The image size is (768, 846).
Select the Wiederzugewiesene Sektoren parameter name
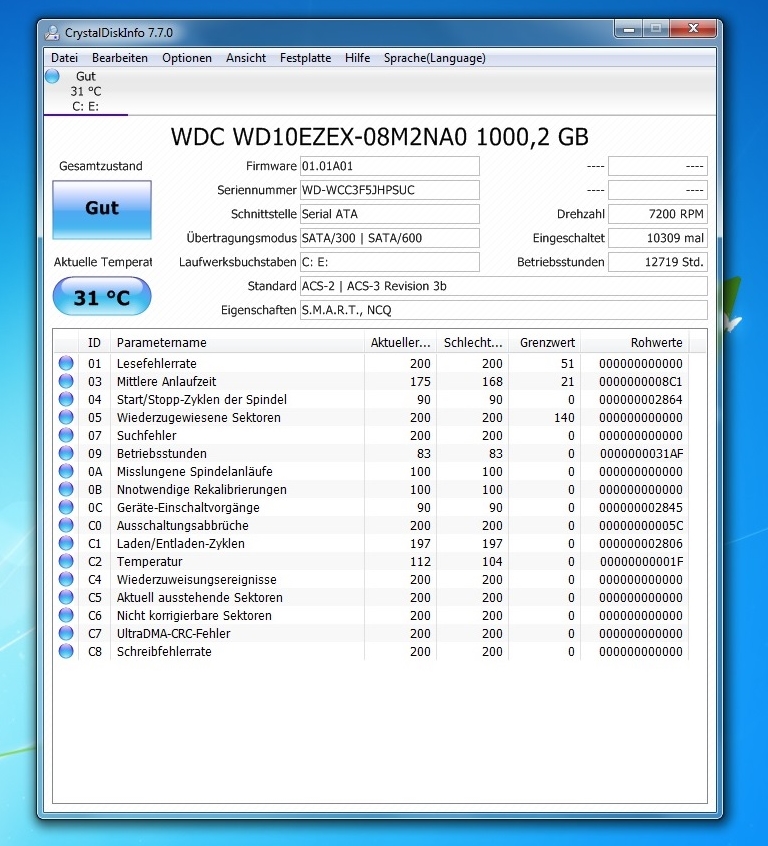(x=199, y=418)
